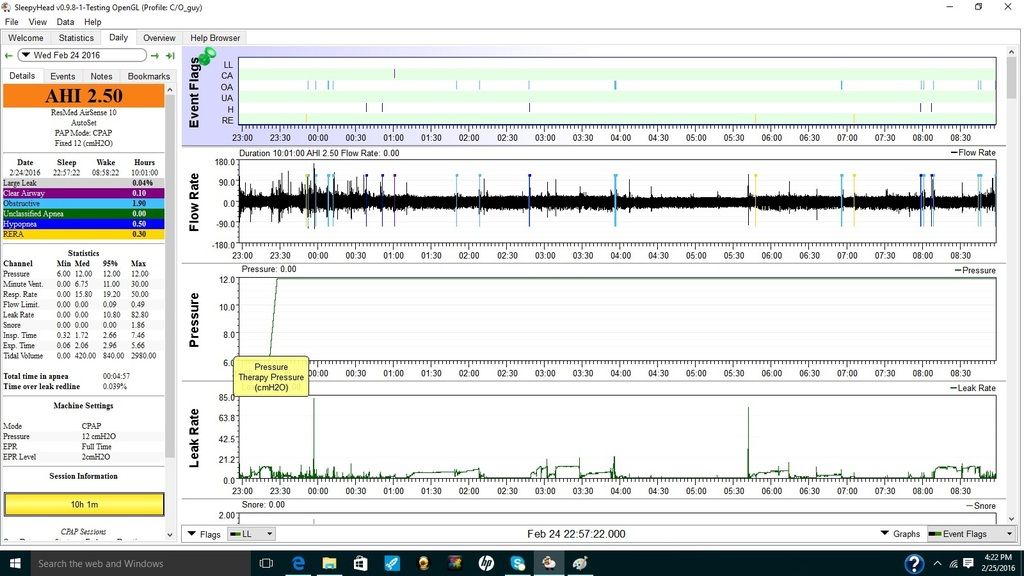This screenshot has width=1024, height=576.
Task: Open the Help menu
Action: point(93,22)
